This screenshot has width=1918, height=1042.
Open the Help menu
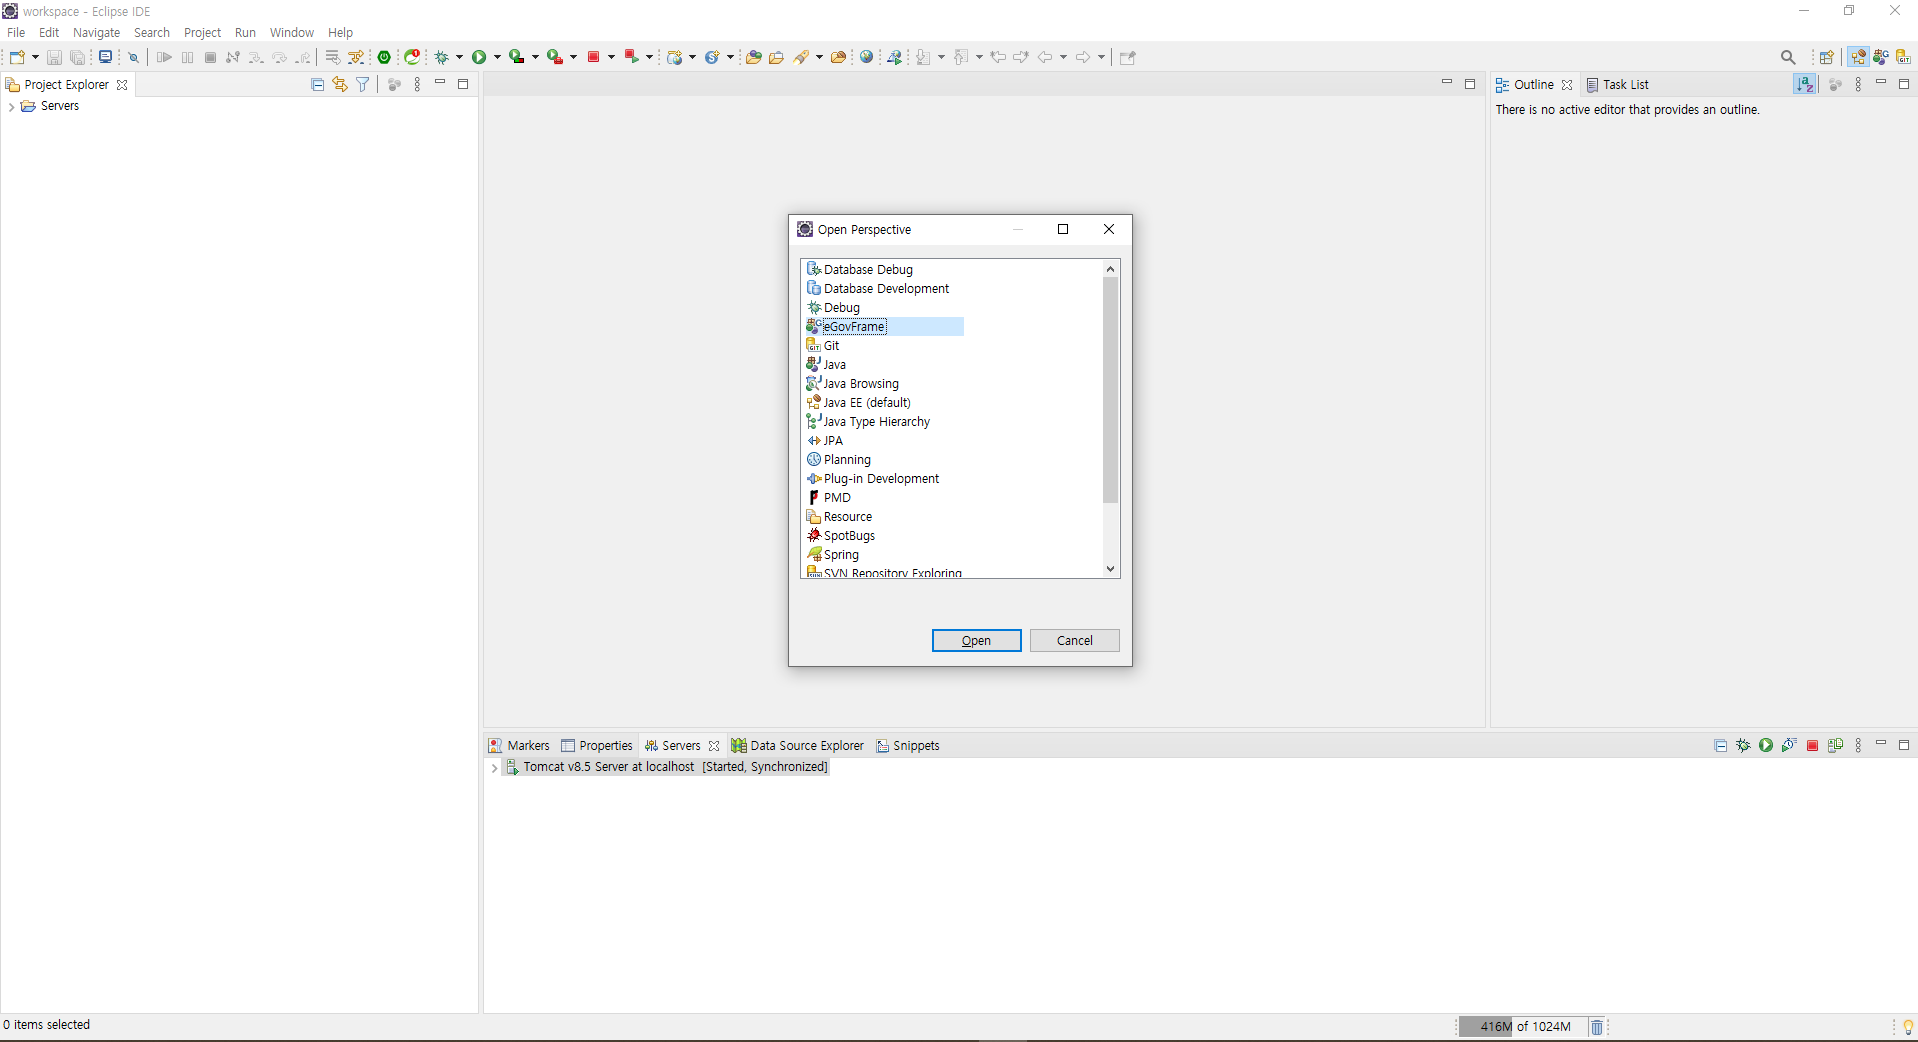click(x=340, y=33)
